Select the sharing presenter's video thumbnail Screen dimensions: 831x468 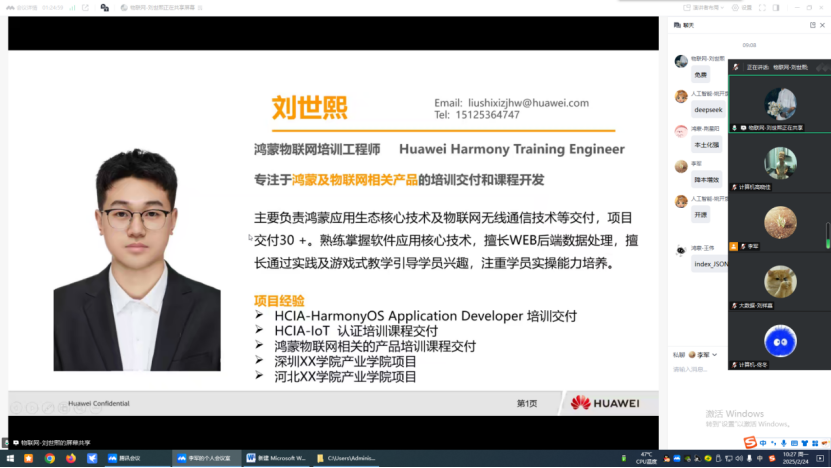coord(779,104)
